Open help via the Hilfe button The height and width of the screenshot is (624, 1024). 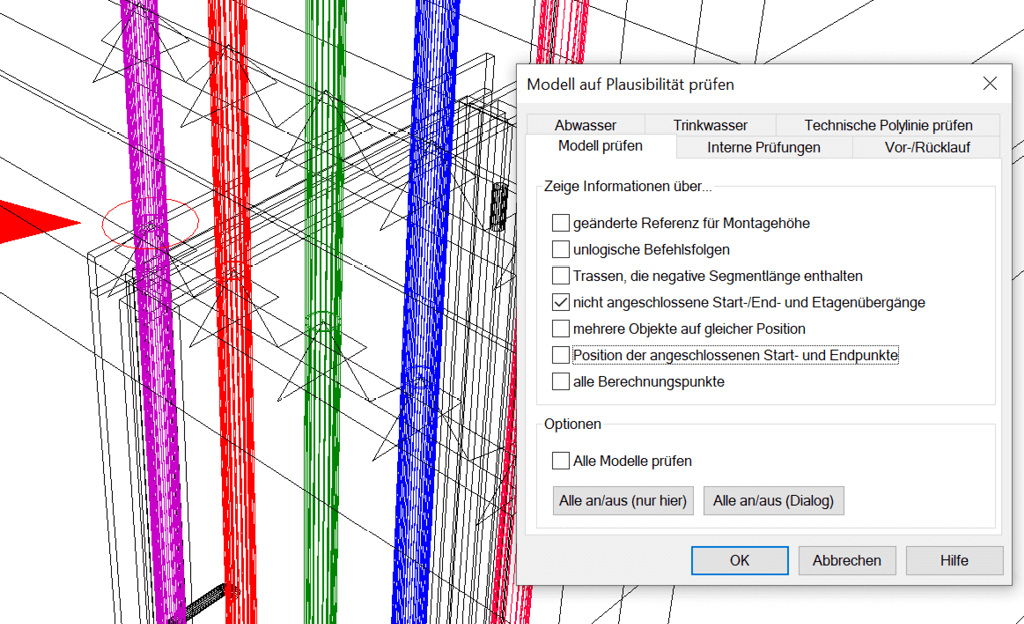click(954, 560)
